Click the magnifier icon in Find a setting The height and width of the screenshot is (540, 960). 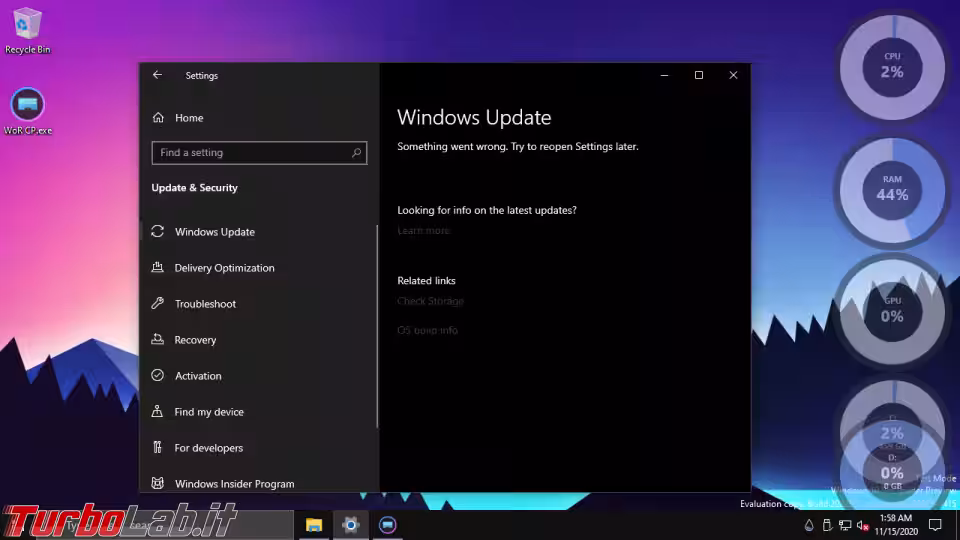[x=356, y=152]
